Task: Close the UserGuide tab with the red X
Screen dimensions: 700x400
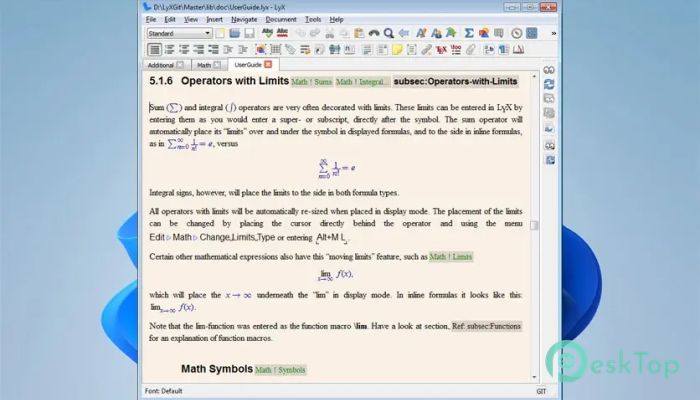Action: click(268, 64)
